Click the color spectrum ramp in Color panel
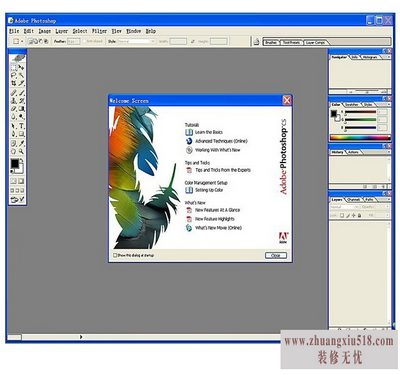This screenshot has width=400, height=375. [x=360, y=138]
